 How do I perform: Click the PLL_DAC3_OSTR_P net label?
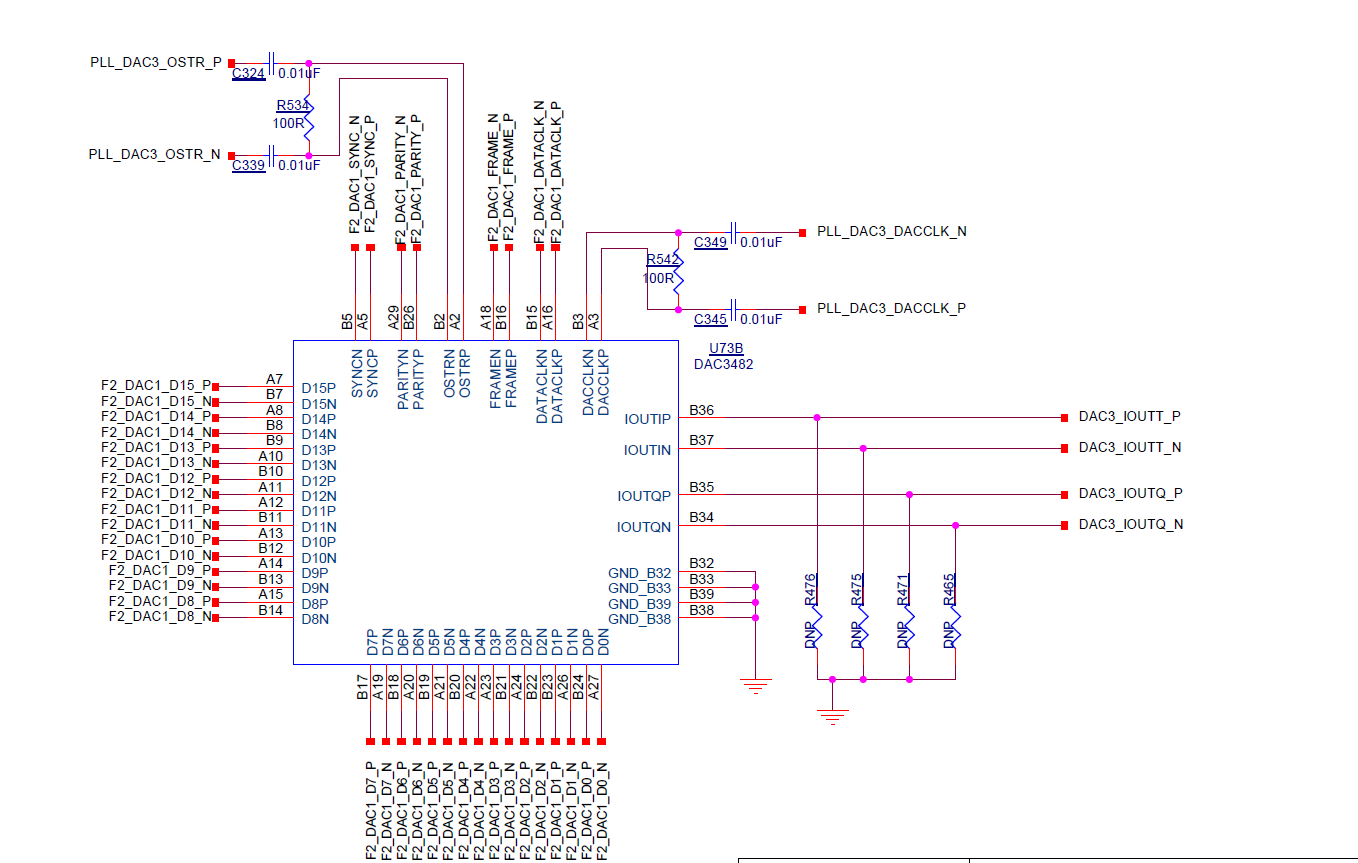(156, 63)
